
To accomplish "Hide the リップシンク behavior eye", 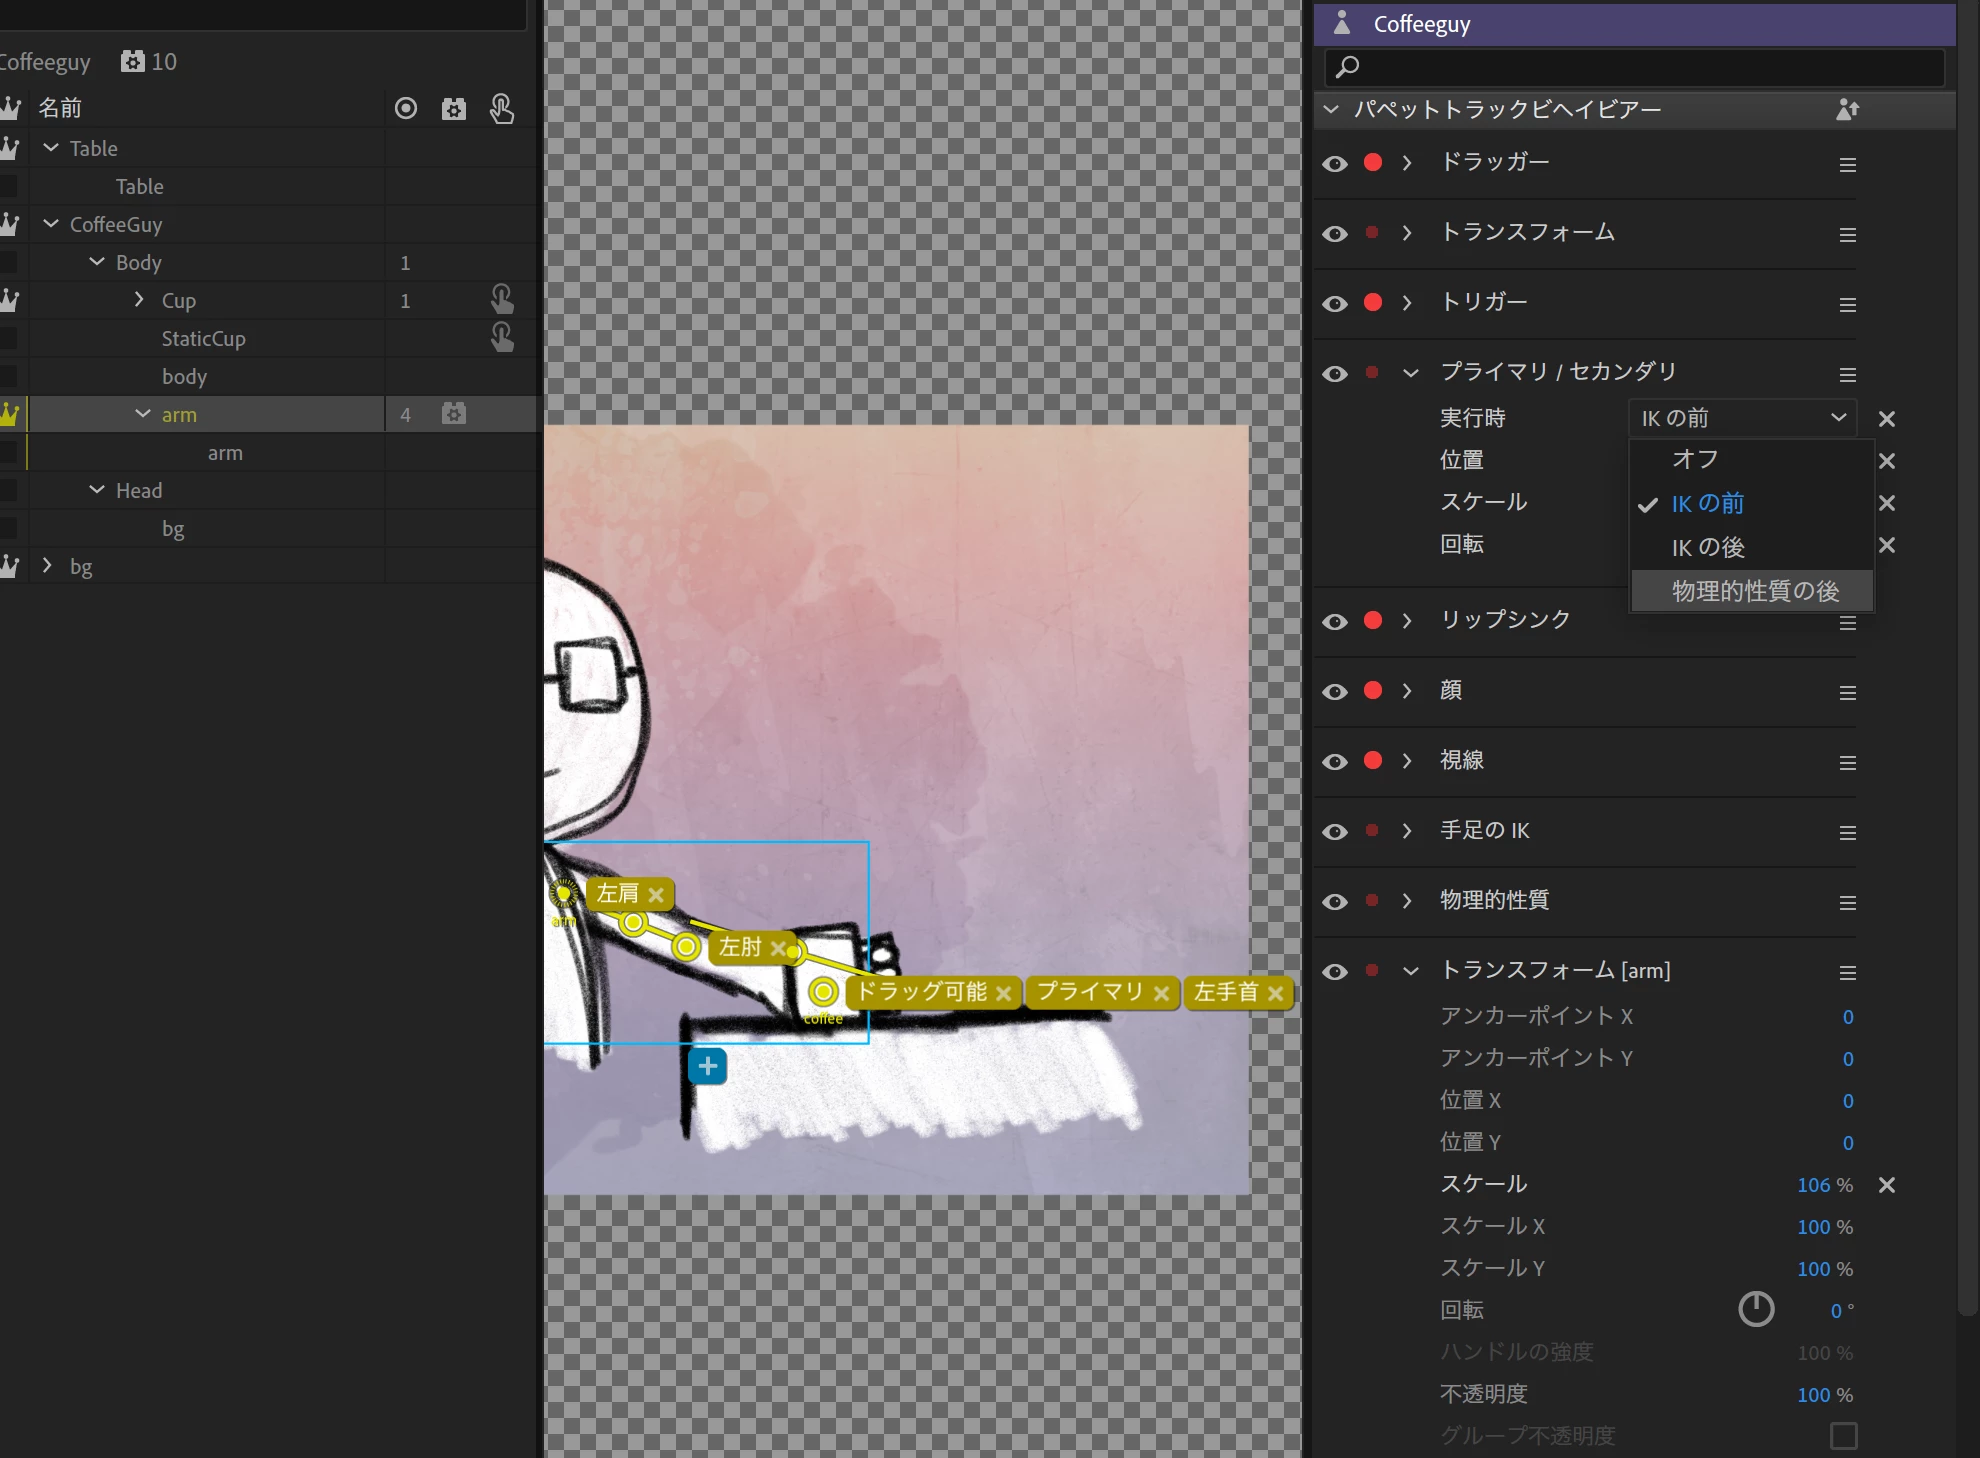I will [1335, 622].
